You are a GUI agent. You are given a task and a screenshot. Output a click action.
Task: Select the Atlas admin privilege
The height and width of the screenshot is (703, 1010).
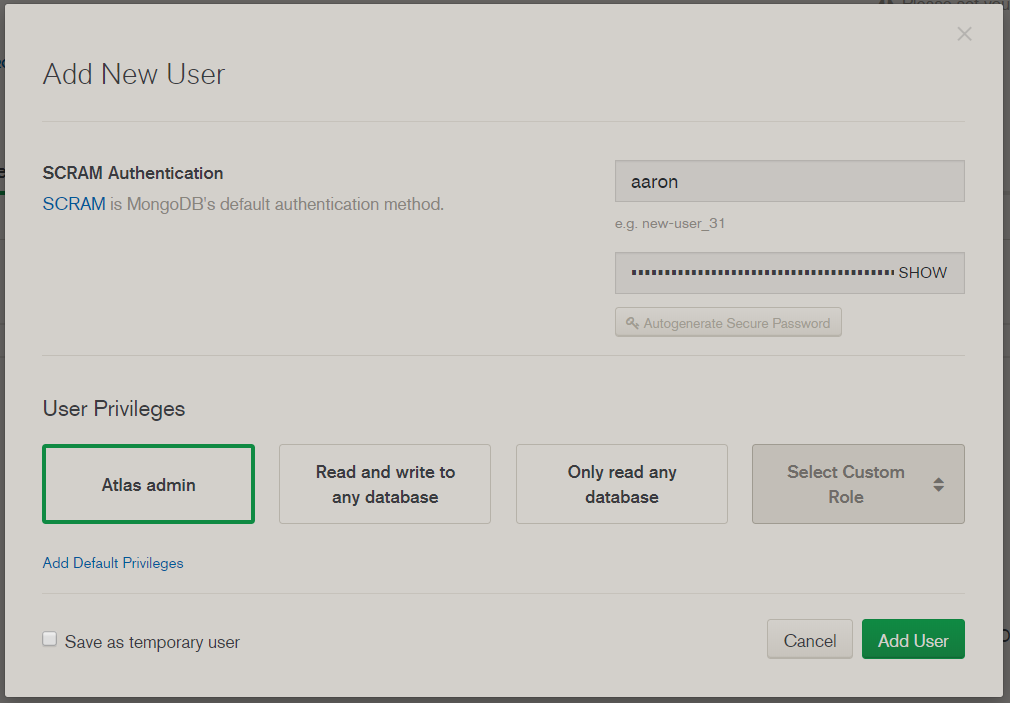point(148,485)
